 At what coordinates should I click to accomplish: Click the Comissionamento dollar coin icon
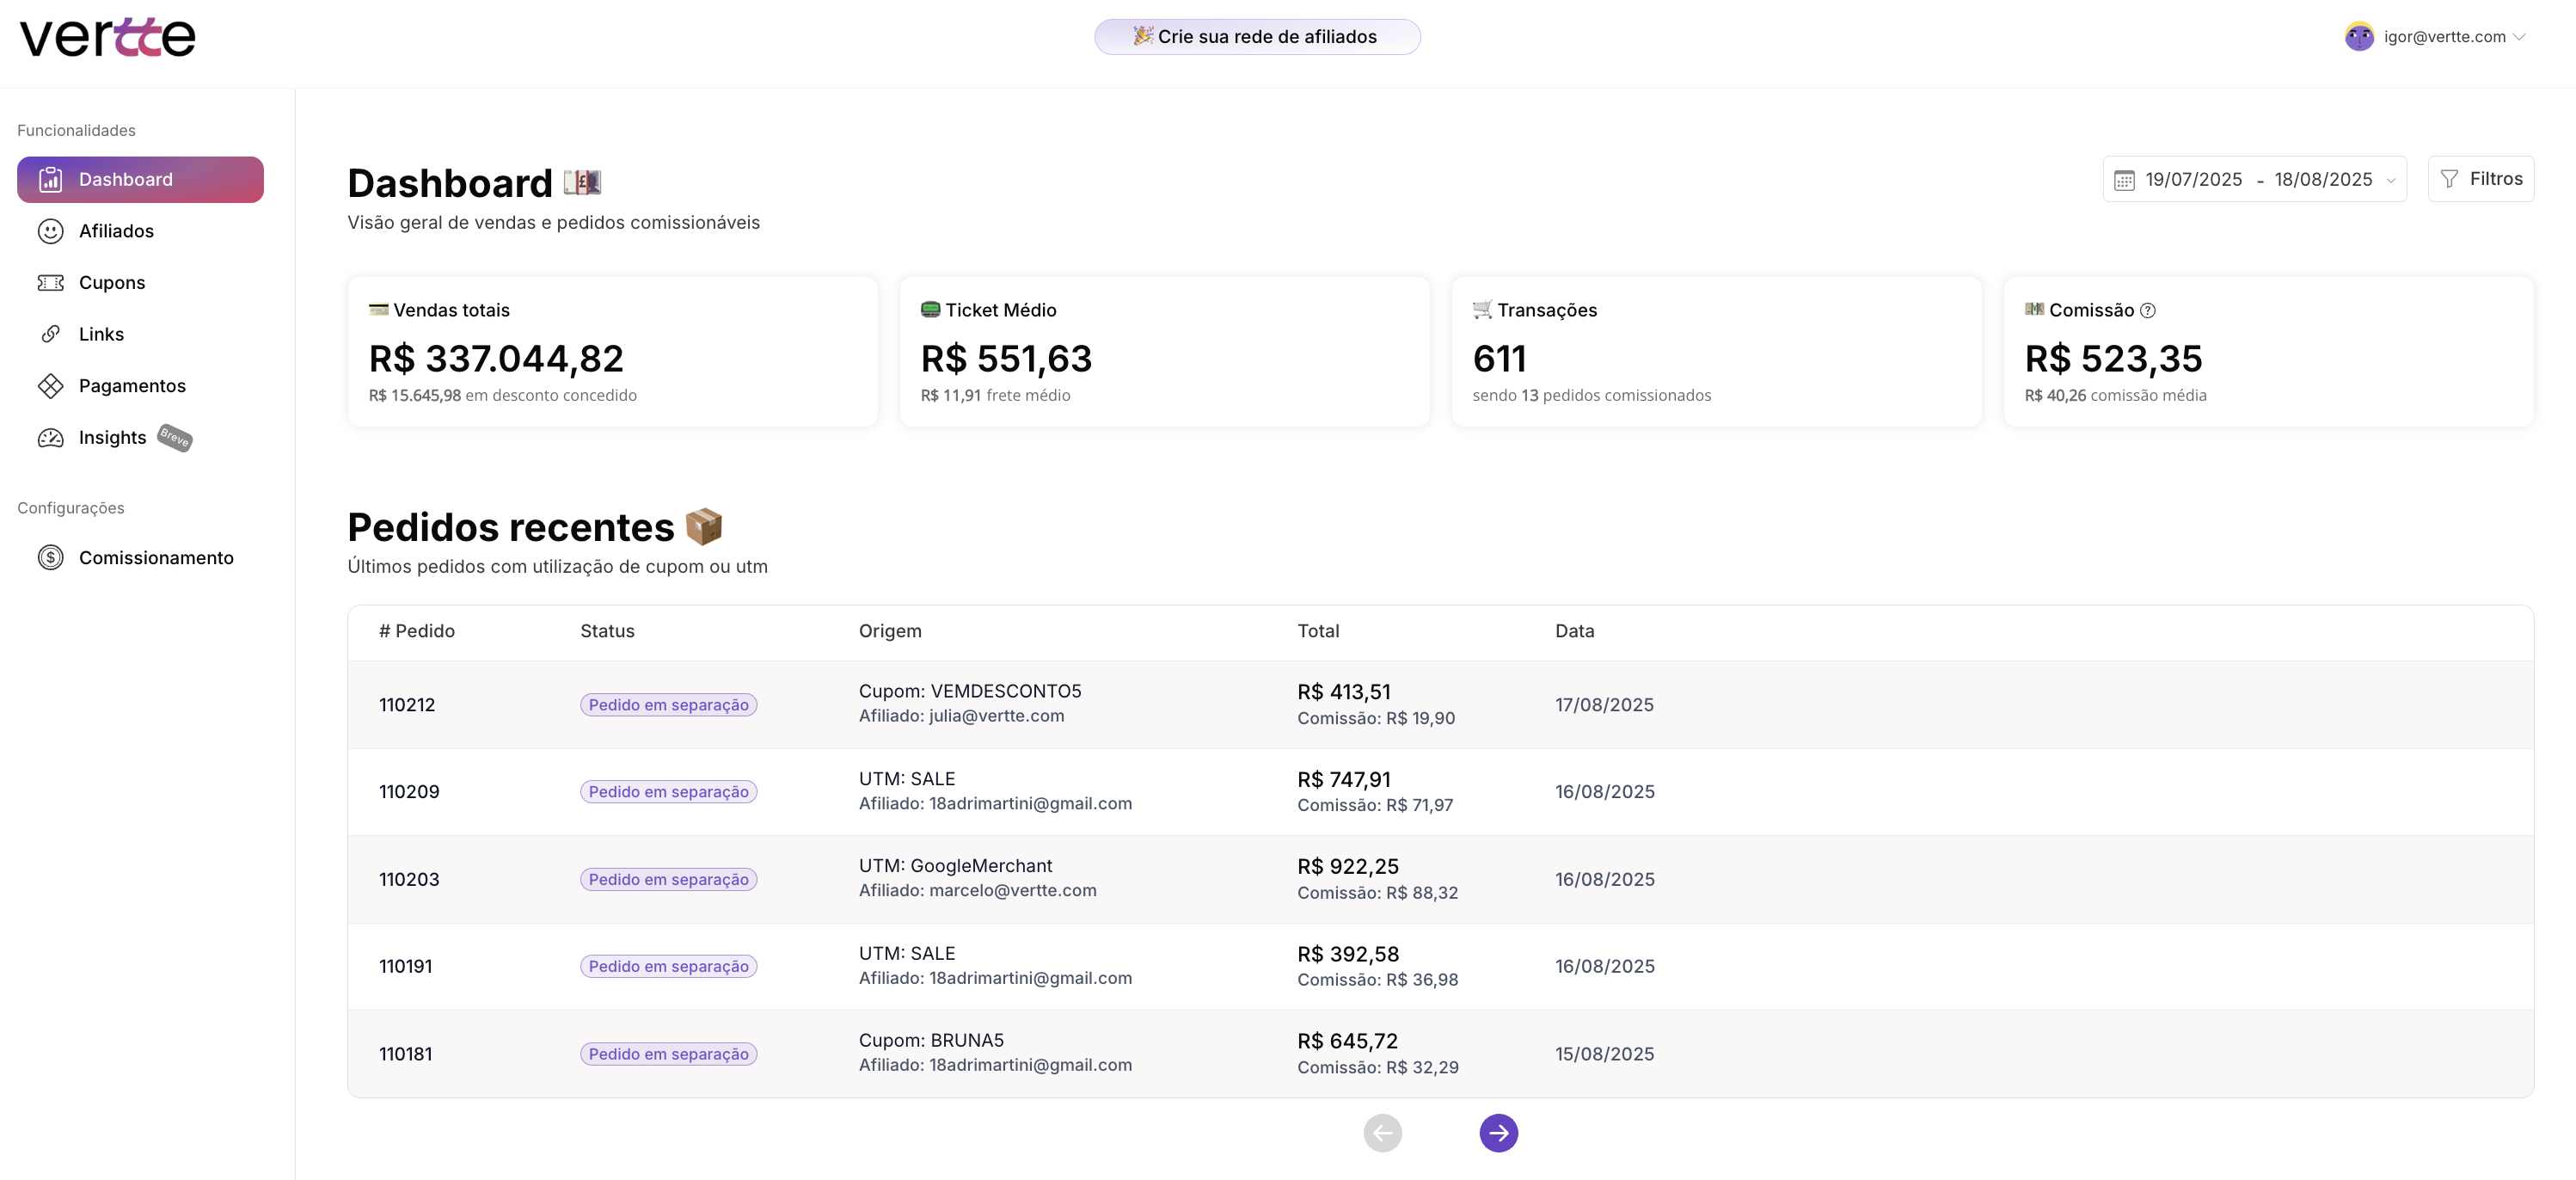(50, 558)
